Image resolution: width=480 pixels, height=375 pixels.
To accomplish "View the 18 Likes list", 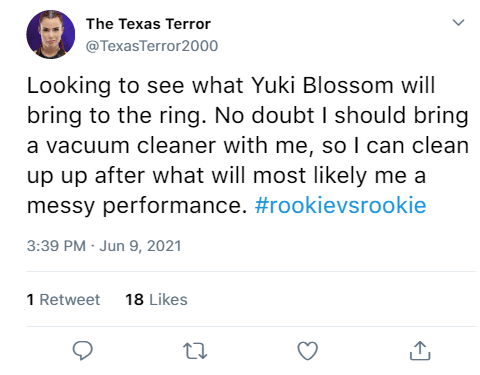I will click(x=156, y=299).
